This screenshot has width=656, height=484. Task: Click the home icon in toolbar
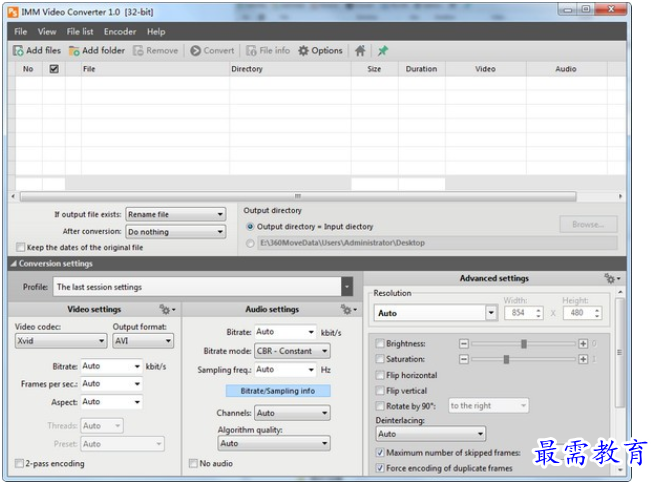[360, 51]
